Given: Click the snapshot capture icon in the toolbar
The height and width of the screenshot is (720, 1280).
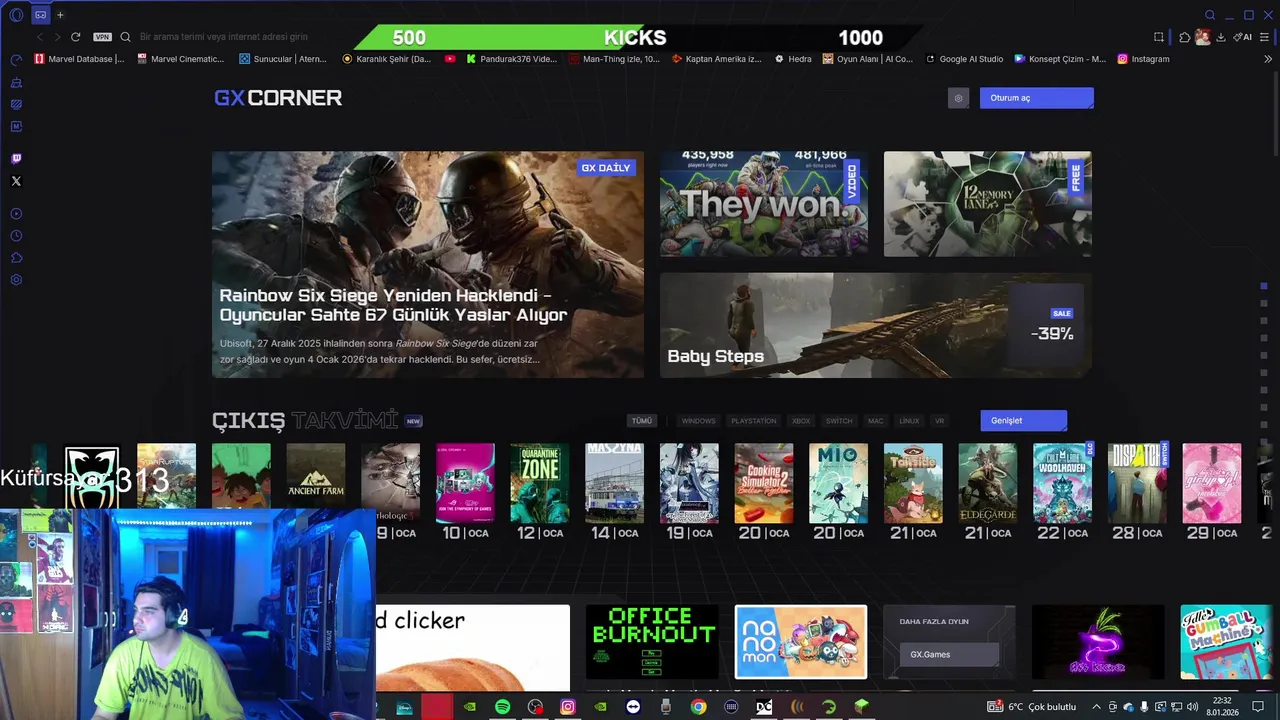Looking at the screenshot, I should click(x=1159, y=37).
